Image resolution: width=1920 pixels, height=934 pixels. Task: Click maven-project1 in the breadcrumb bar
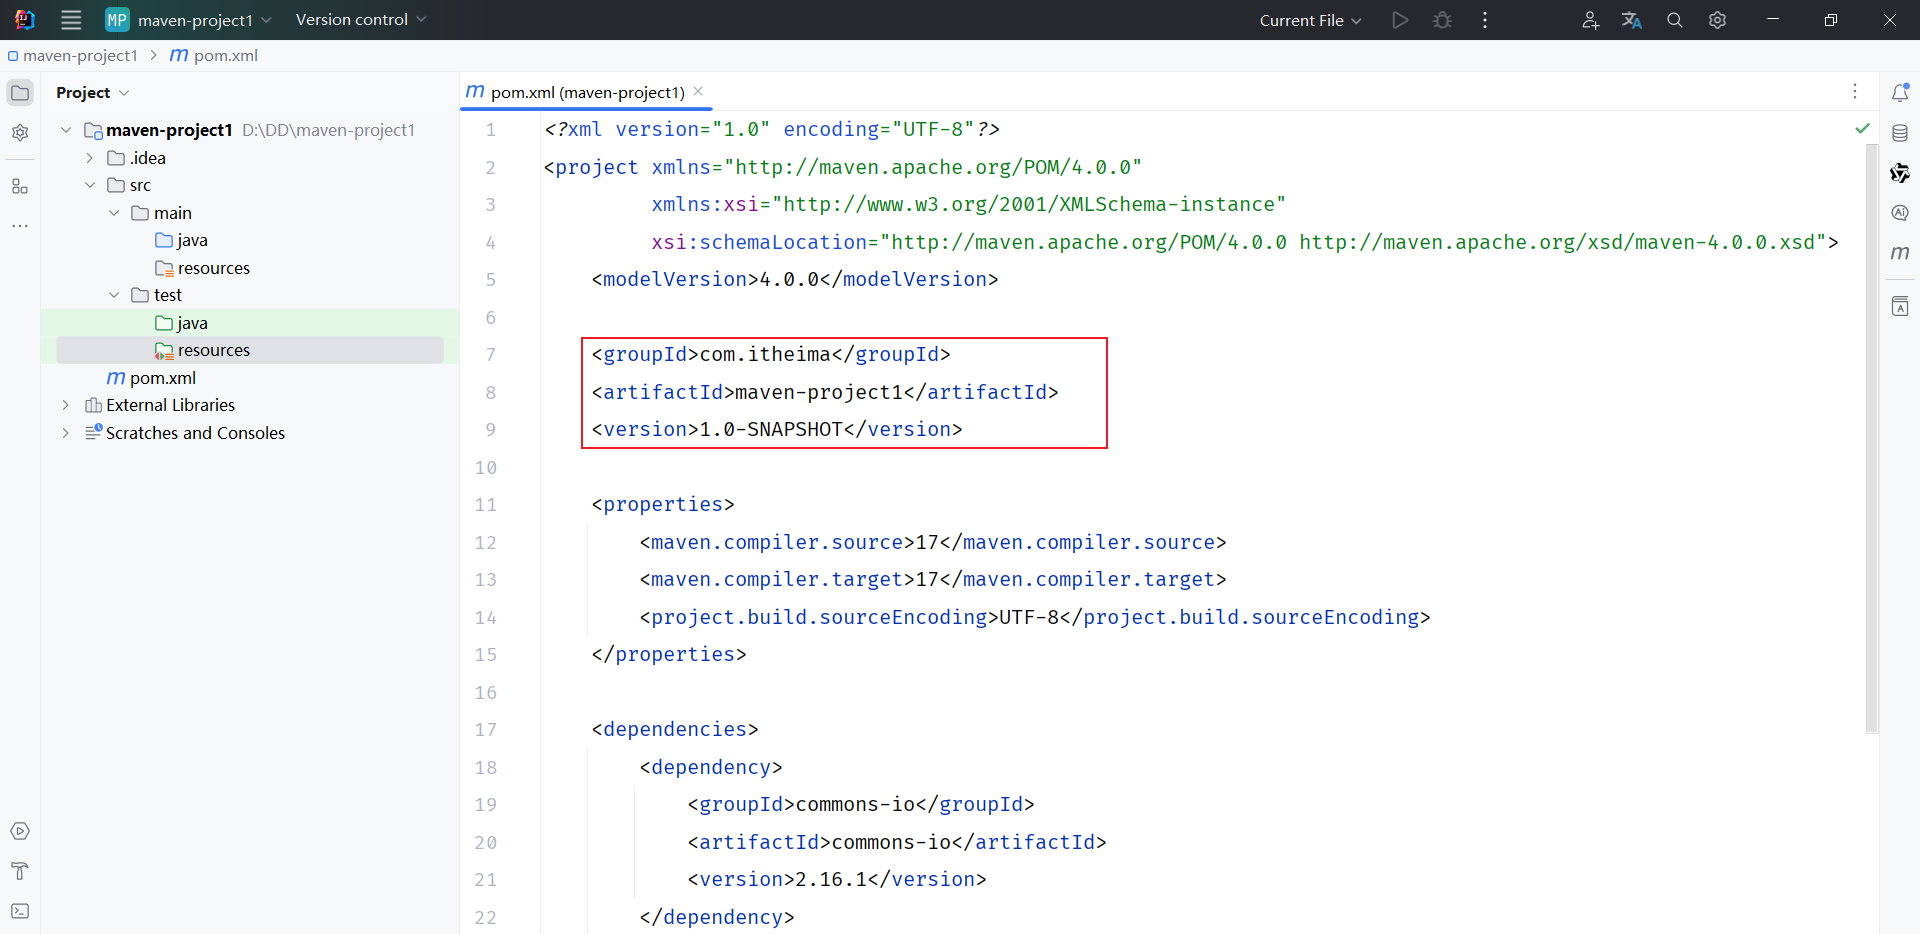coord(80,55)
